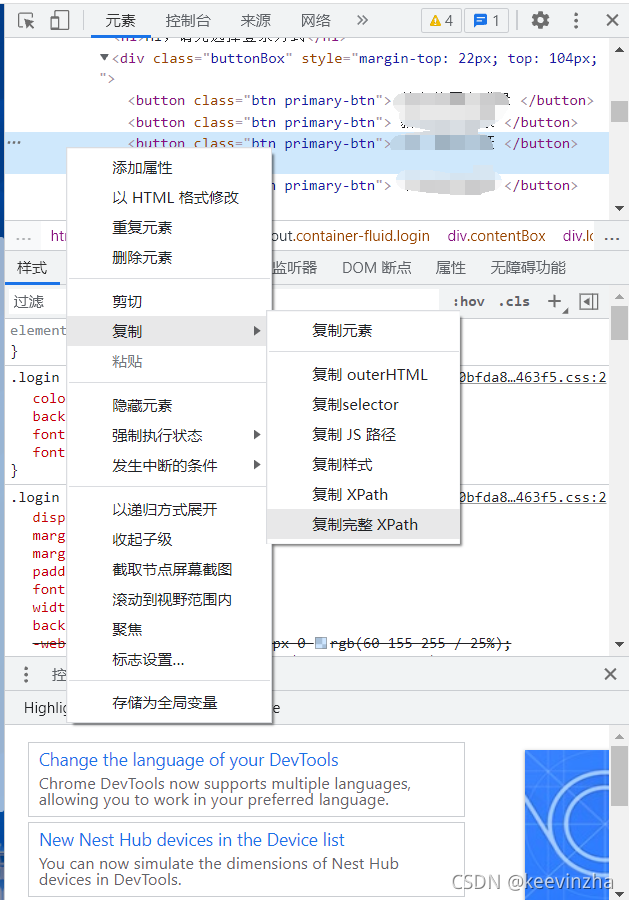
Task: Click the new style rule plus icon
Action: [x=555, y=301]
